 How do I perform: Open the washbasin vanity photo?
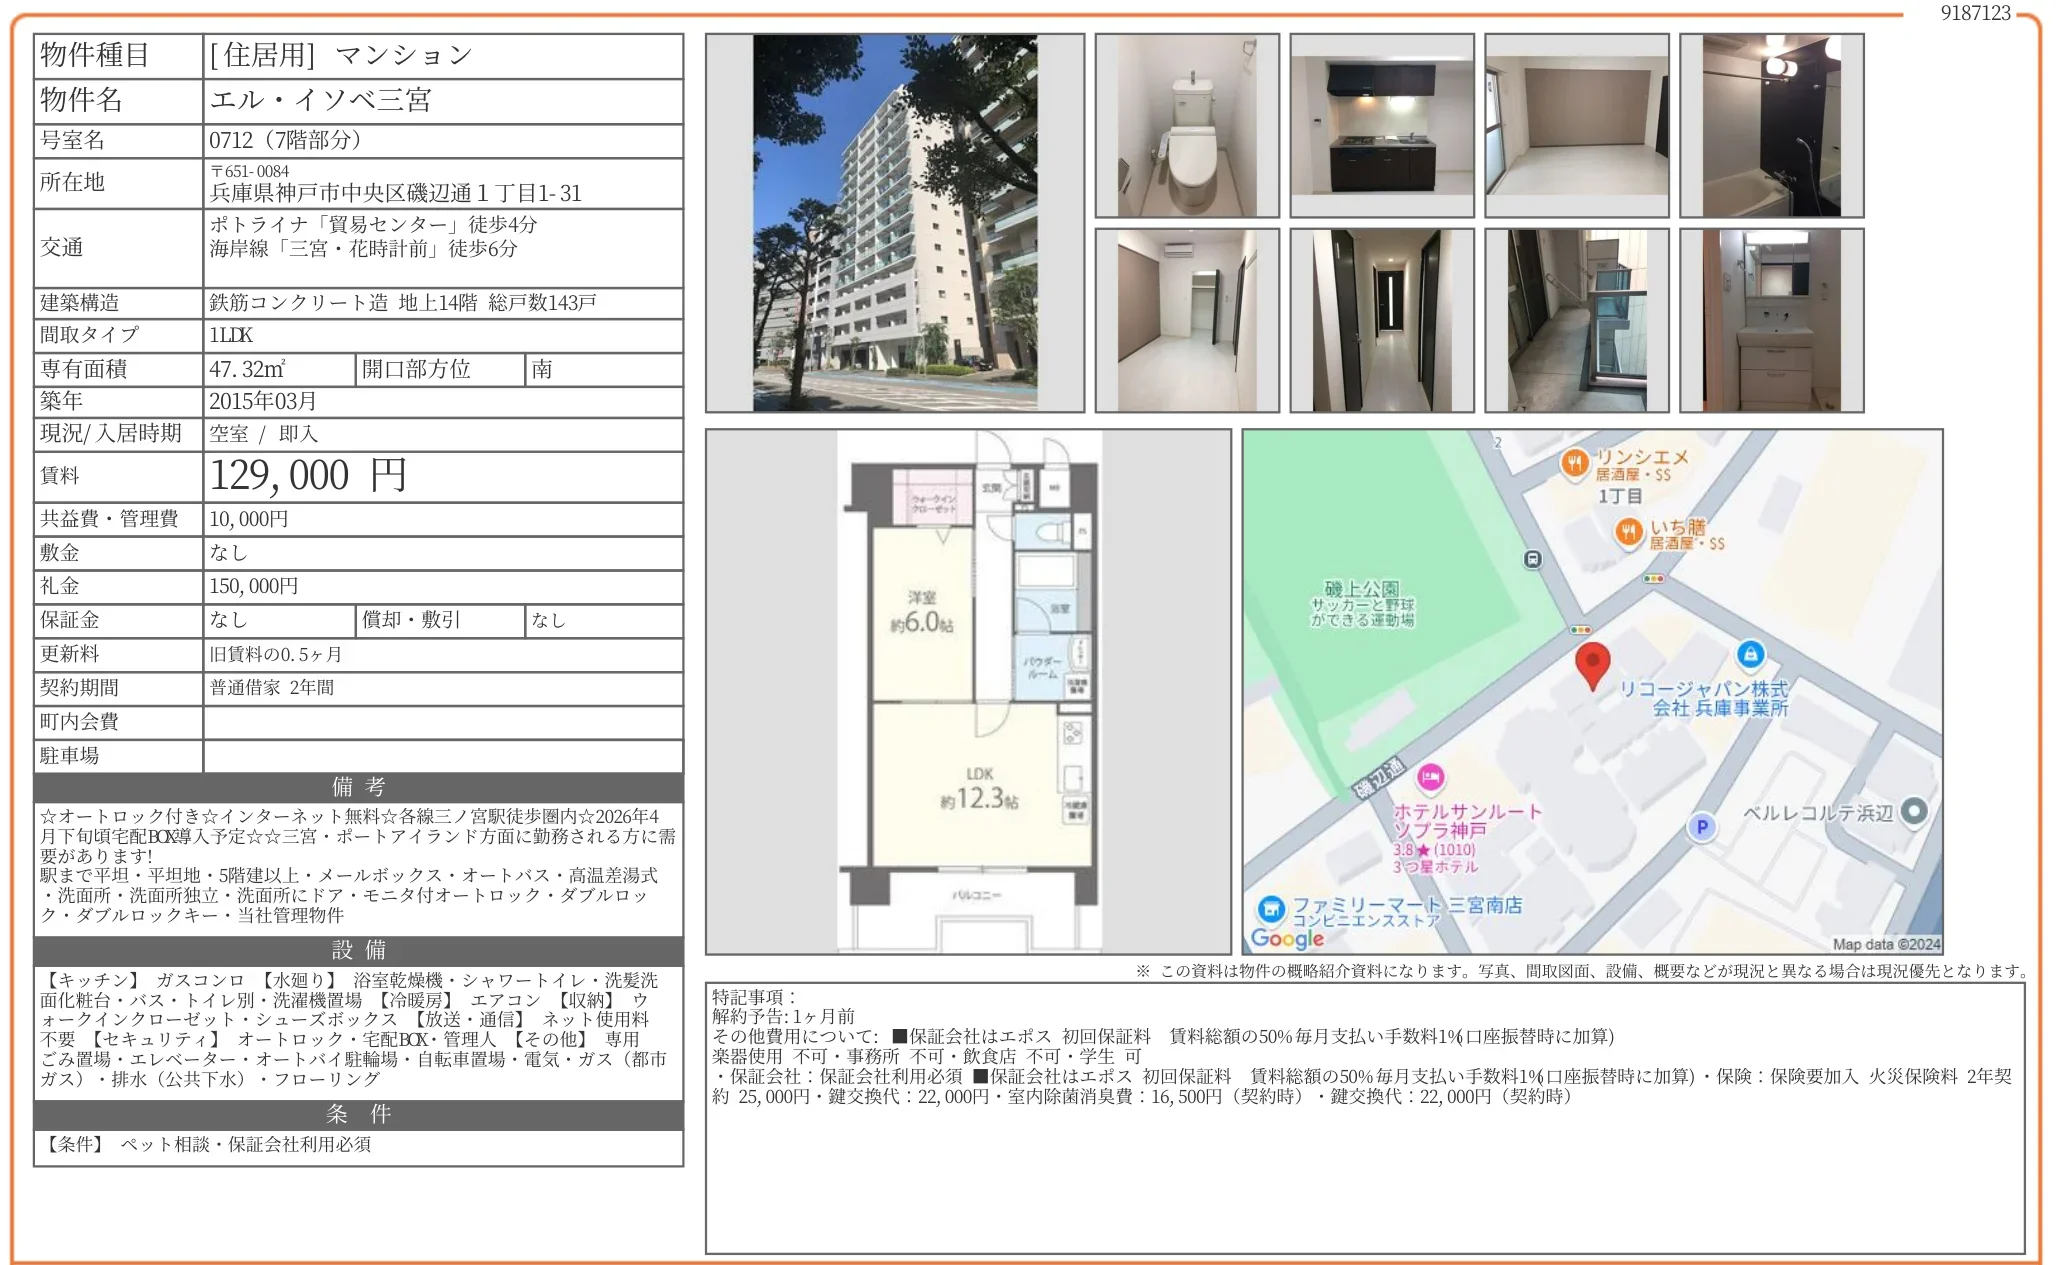[1771, 321]
